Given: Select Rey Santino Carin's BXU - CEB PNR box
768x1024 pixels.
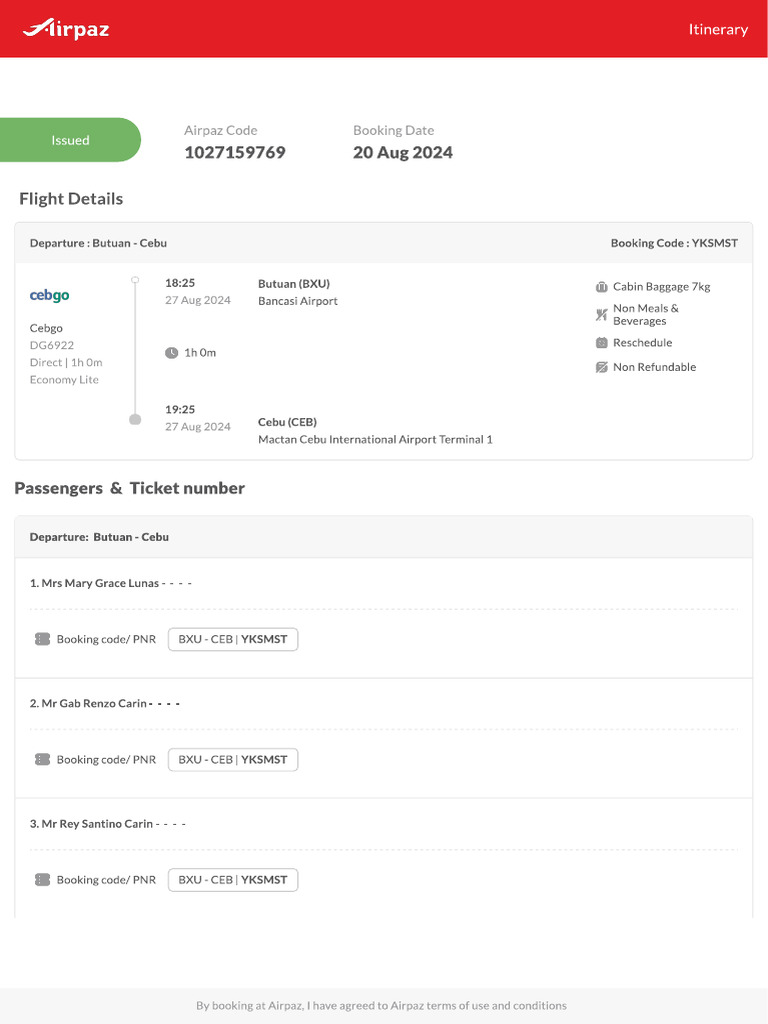Looking at the screenshot, I should point(233,880).
